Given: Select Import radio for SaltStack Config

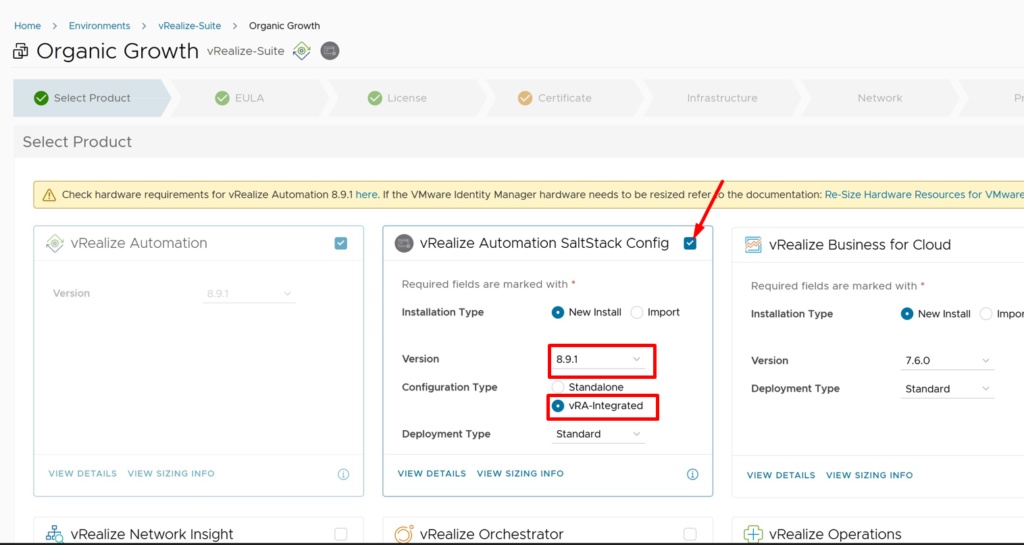Looking at the screenshot, I should [x=637, y=313].
